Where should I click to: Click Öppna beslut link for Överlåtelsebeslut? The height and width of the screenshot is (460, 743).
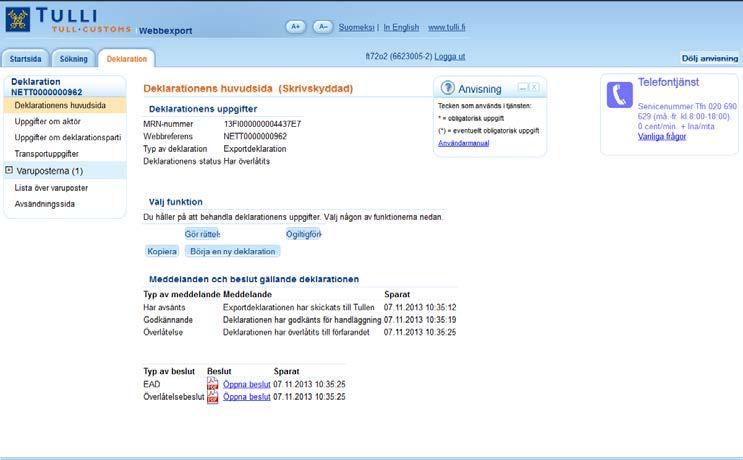(x=246, y=397)
